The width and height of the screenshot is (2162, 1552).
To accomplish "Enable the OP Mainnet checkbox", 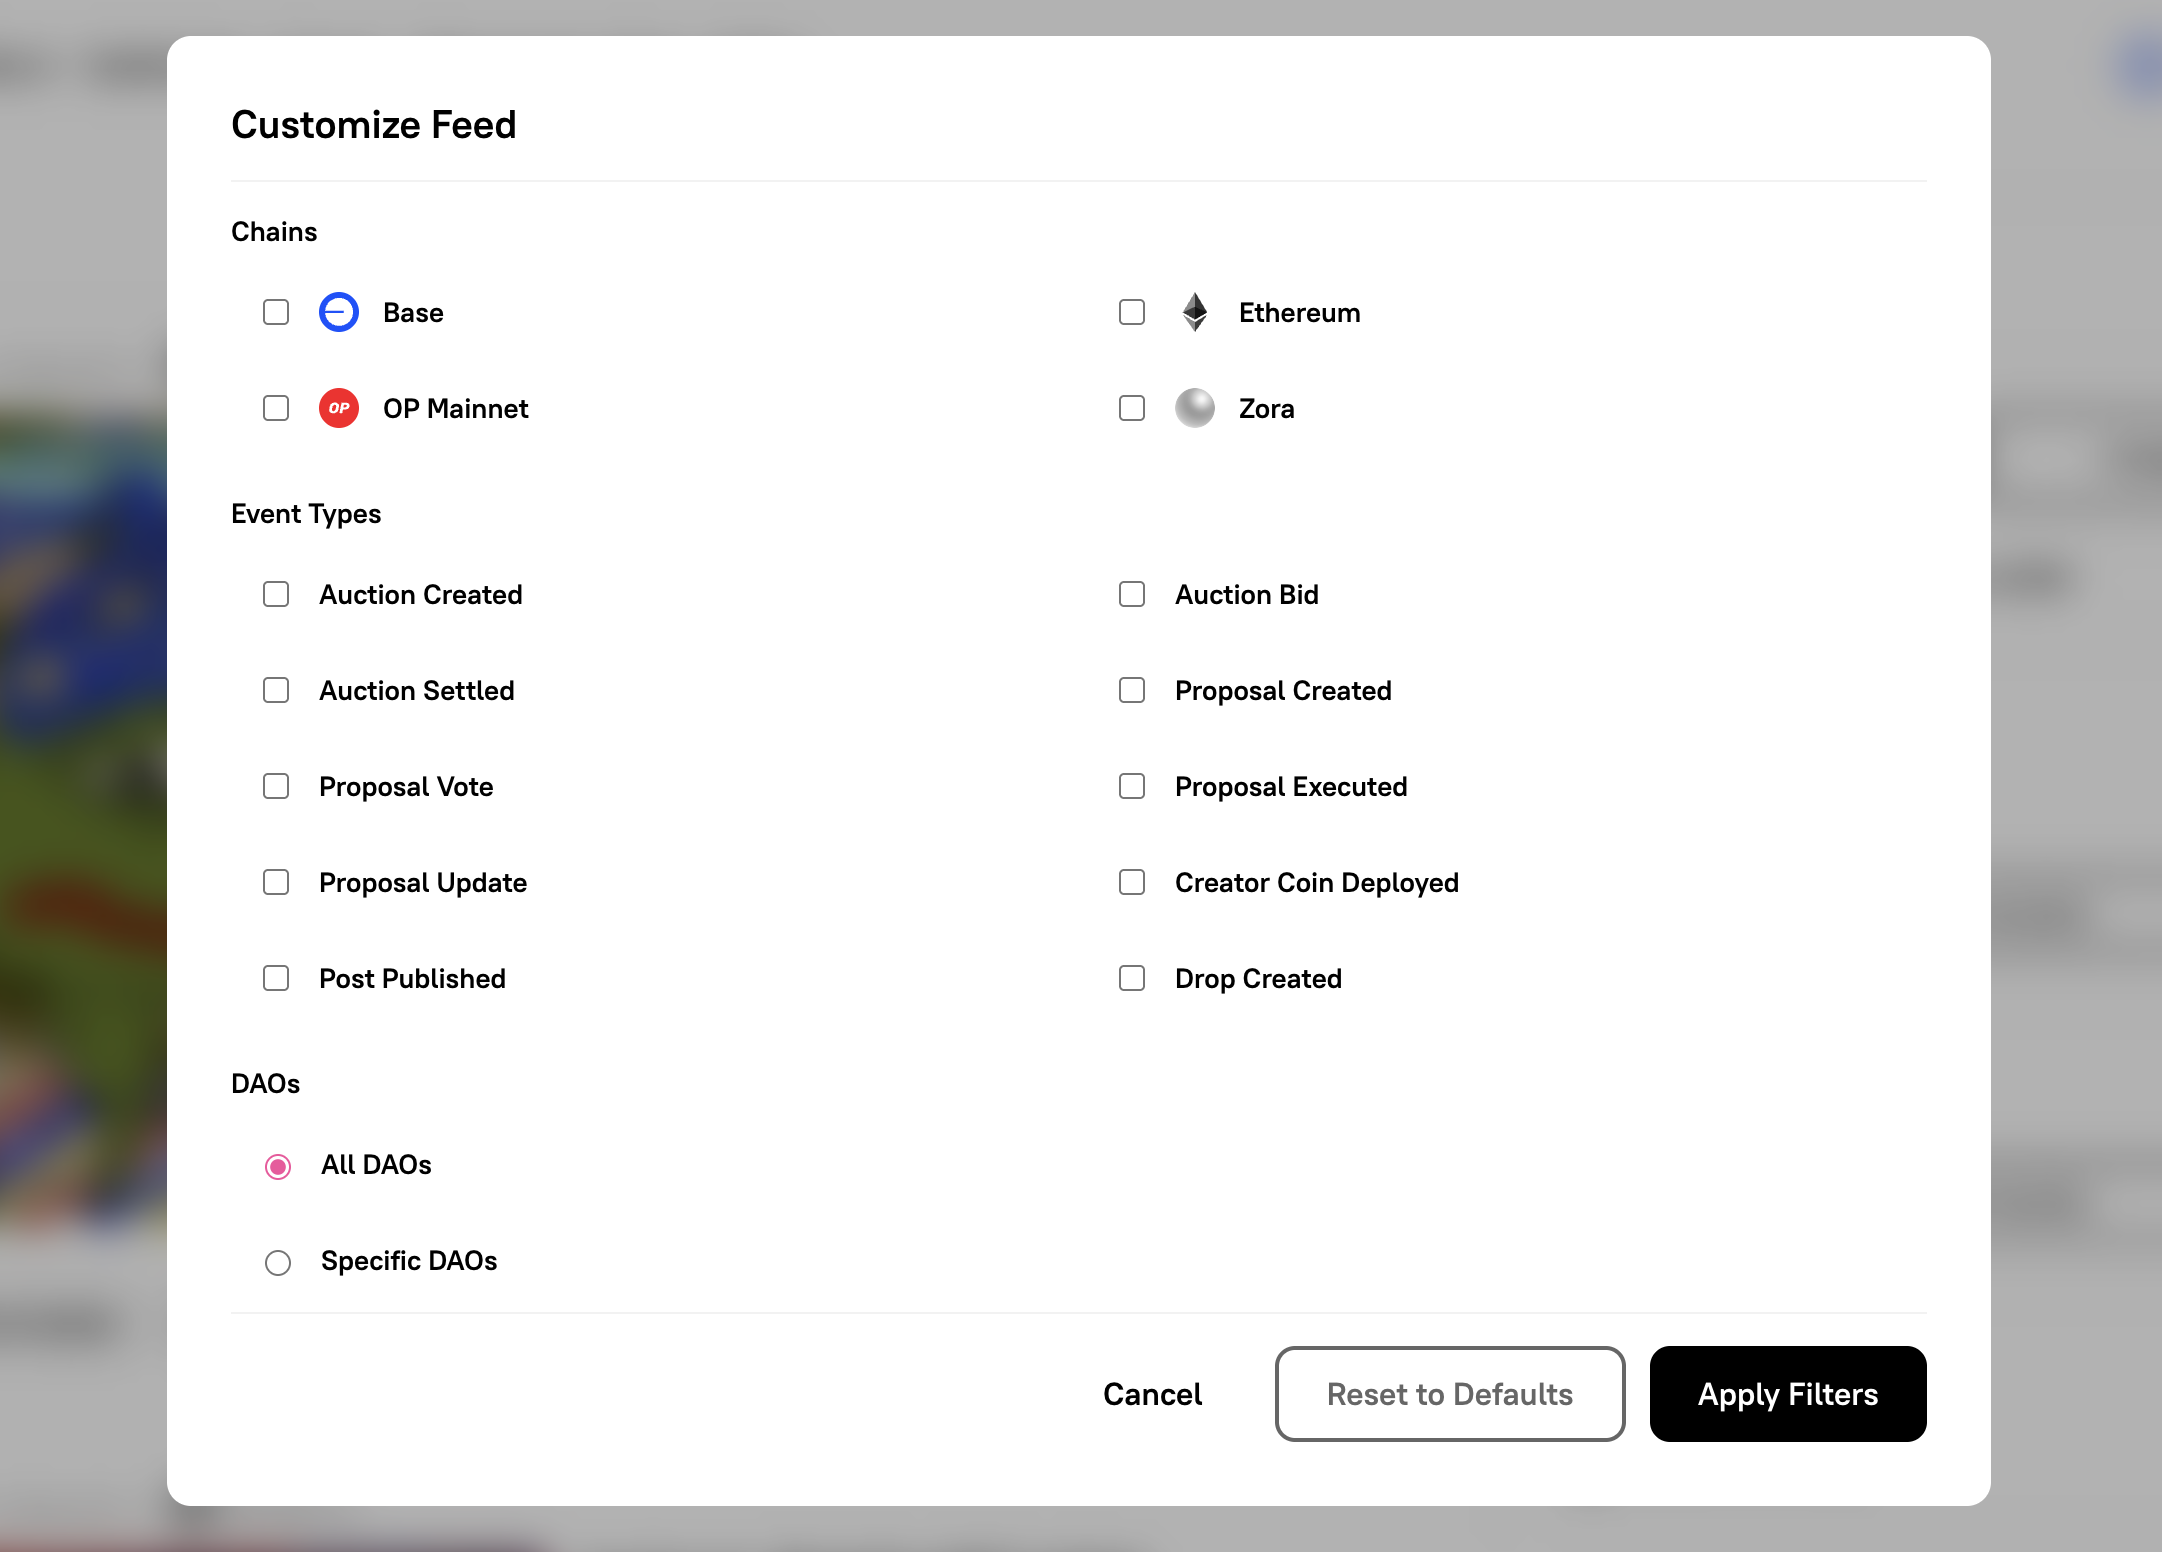I will point(276,408).
